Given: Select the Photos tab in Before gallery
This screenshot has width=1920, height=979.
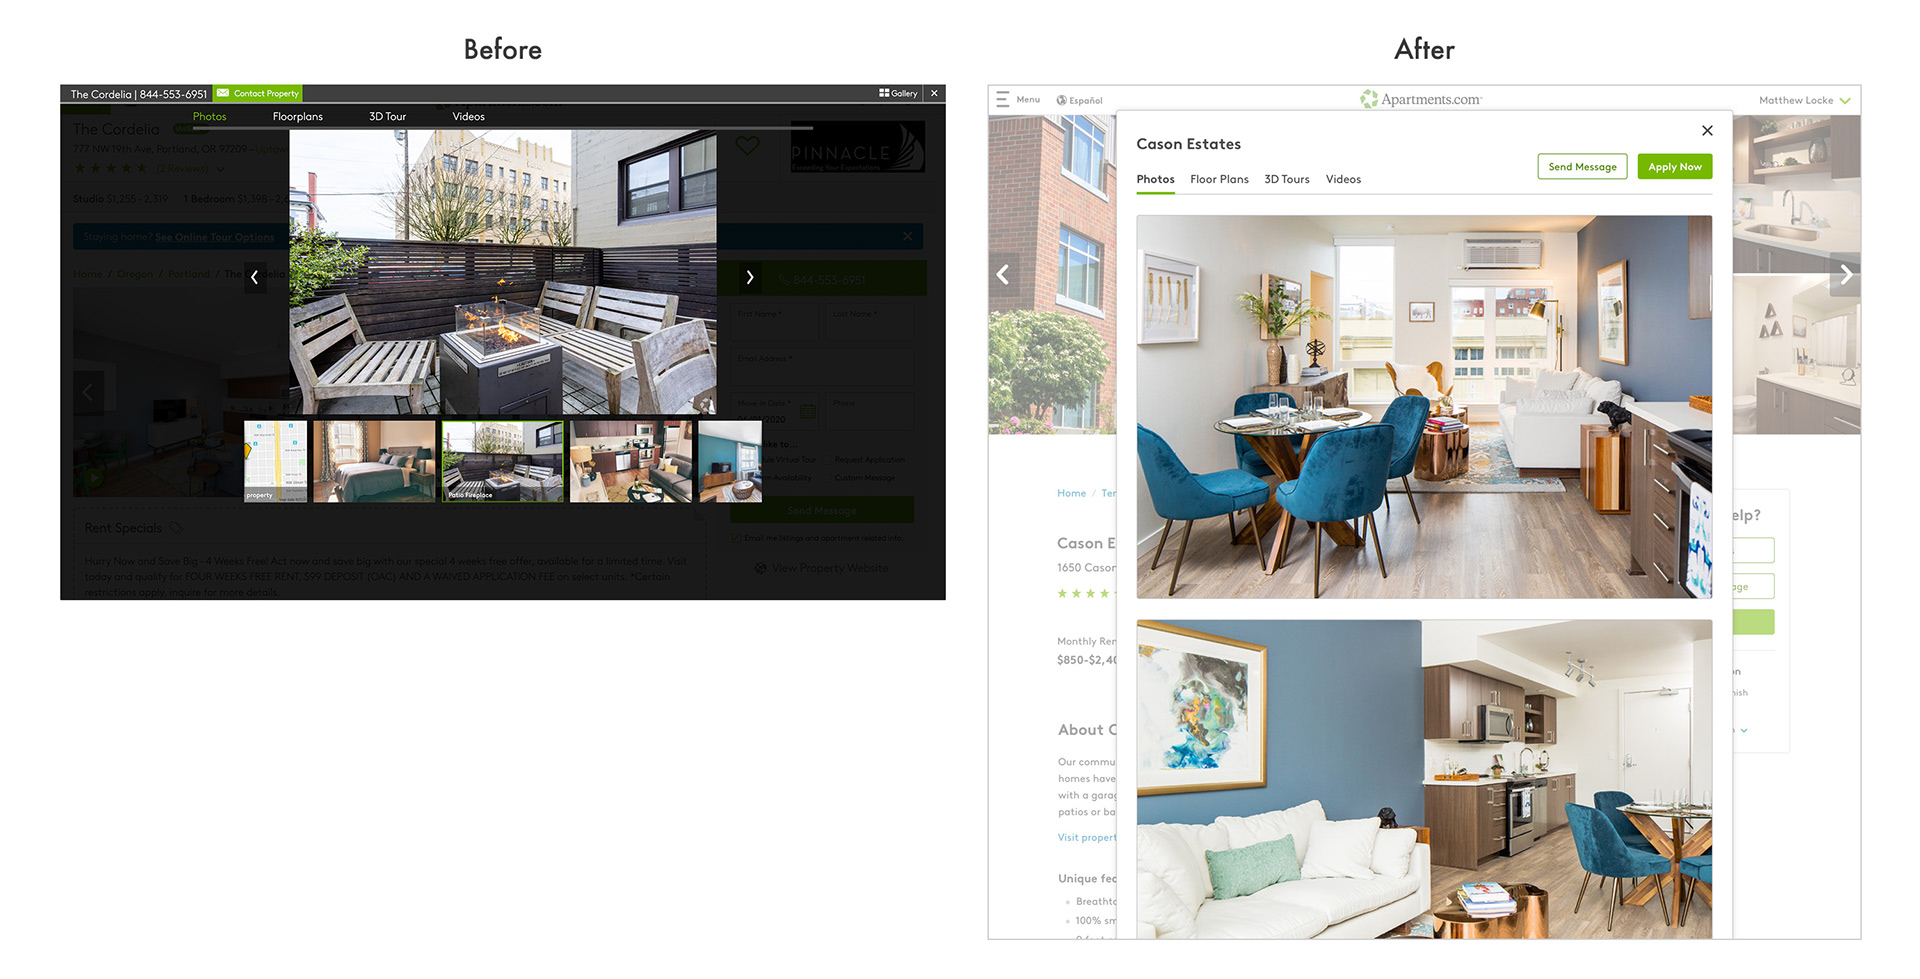Looking at the screenshot, I should (x=210, y=117).
